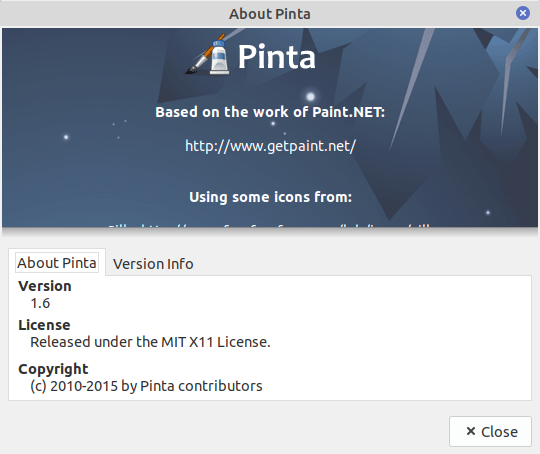Switch to the Version Info tab
Screen dimensions: 540x454
(153, 264)
